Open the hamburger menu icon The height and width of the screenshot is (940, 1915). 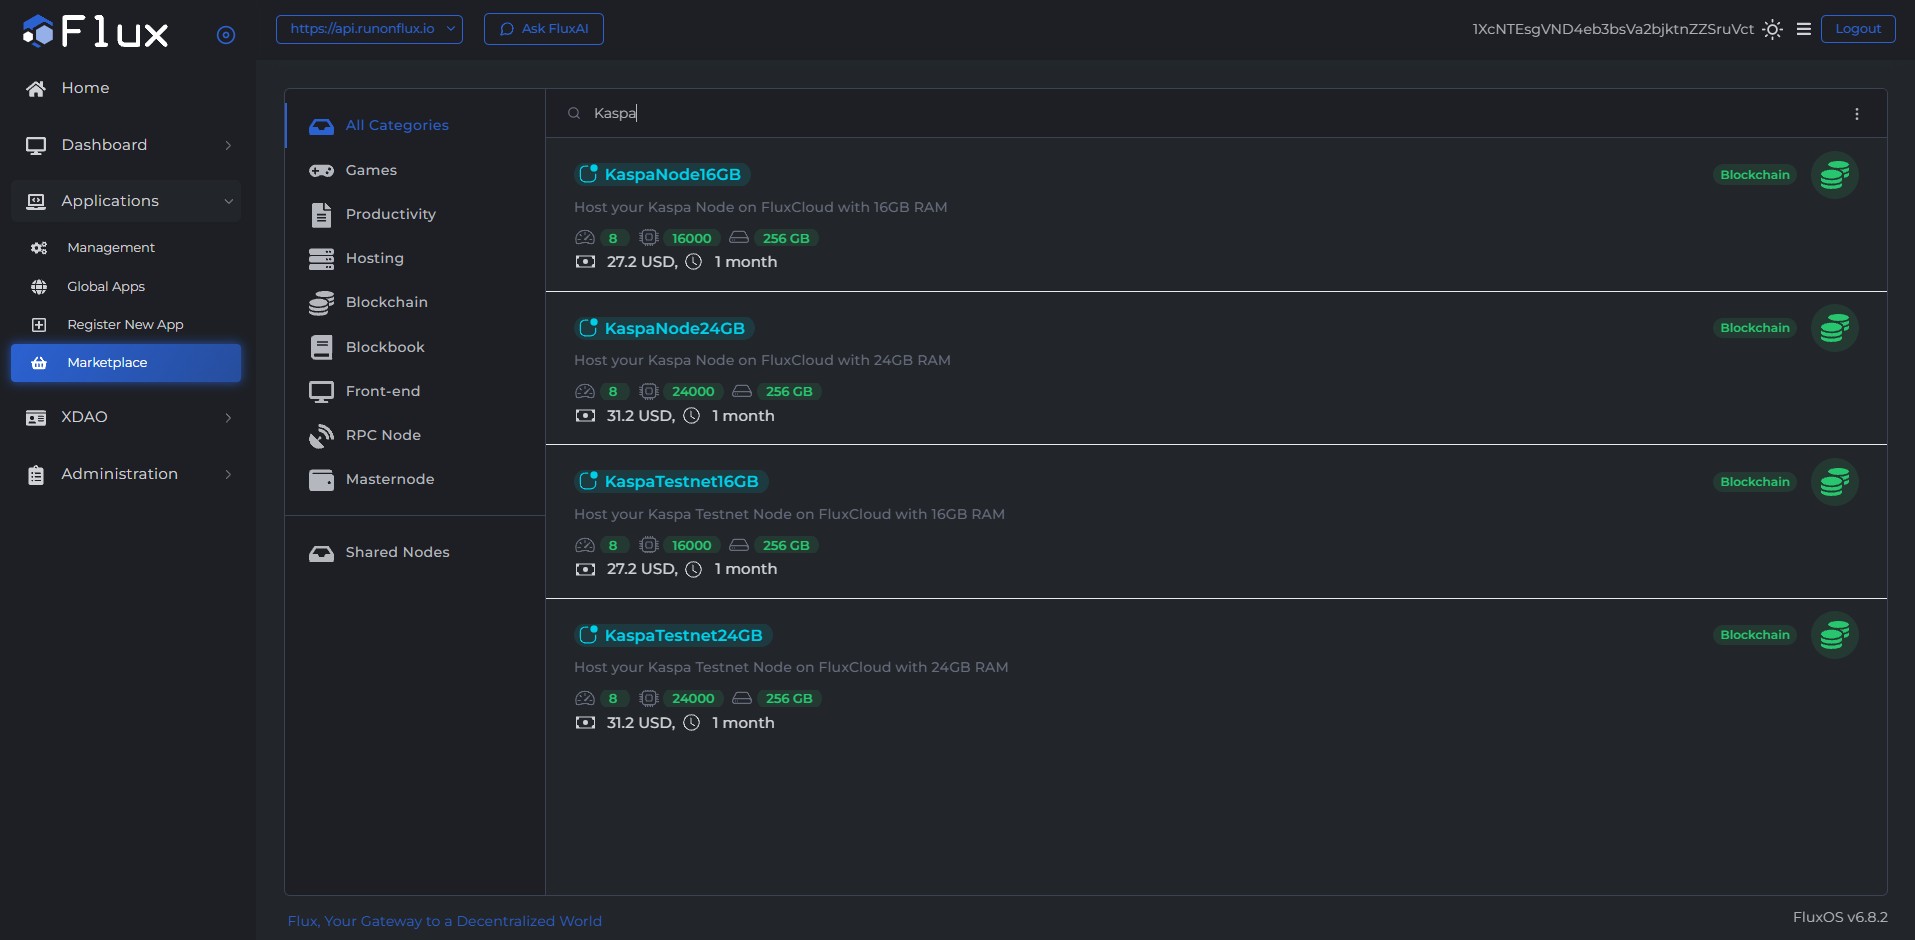coord(1803,29)
